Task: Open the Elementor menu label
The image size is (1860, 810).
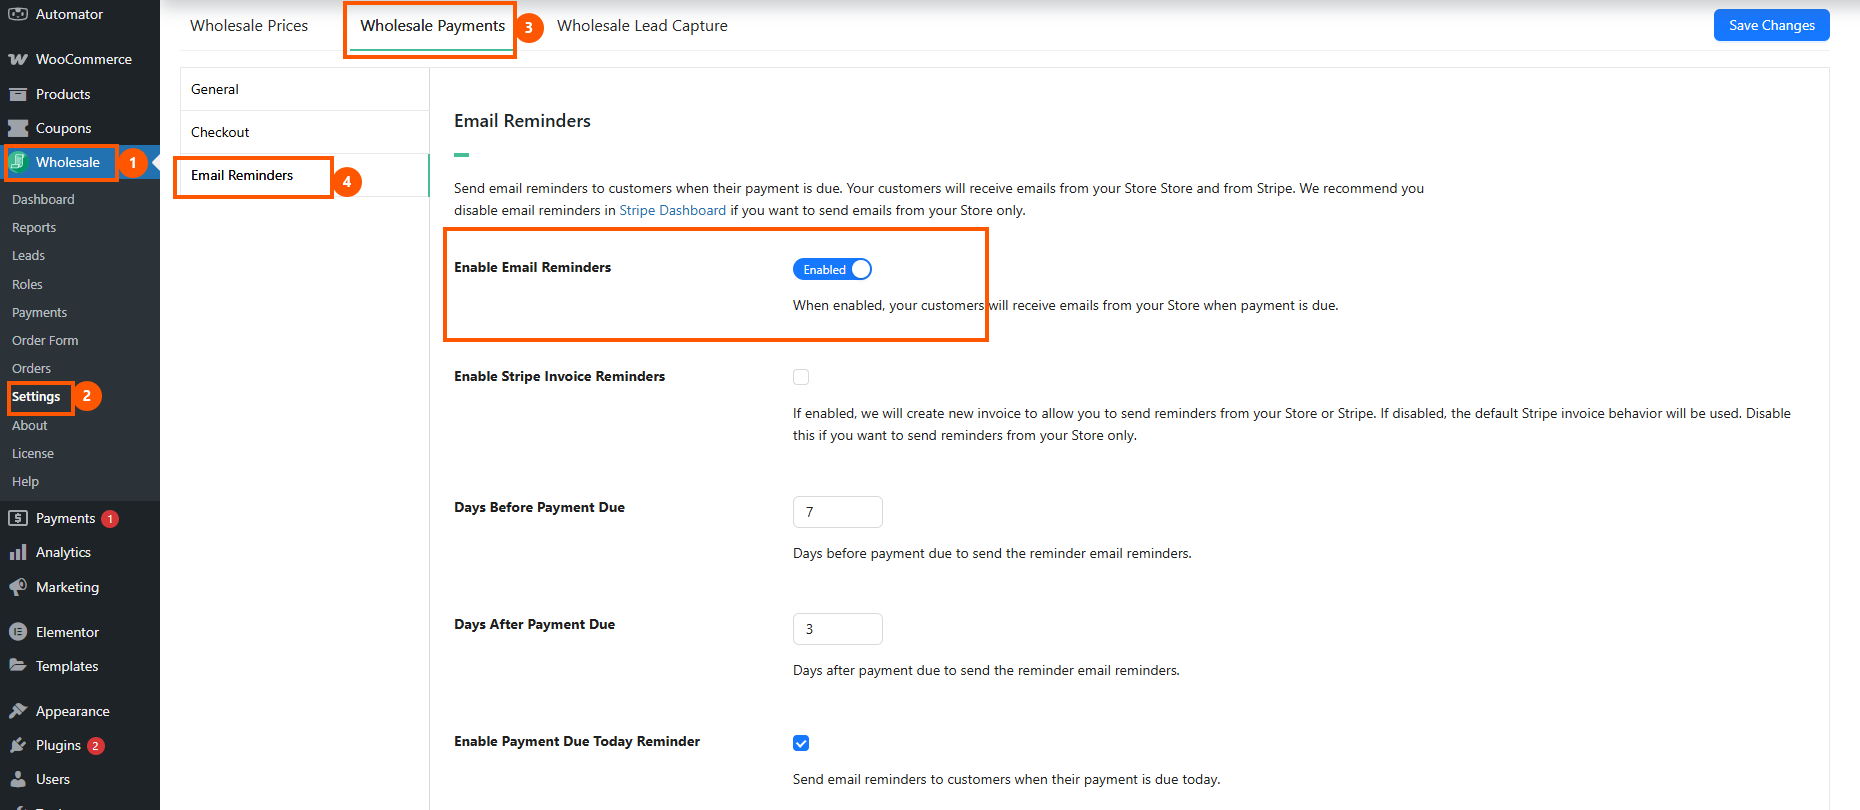Action: tap(67, 632)
